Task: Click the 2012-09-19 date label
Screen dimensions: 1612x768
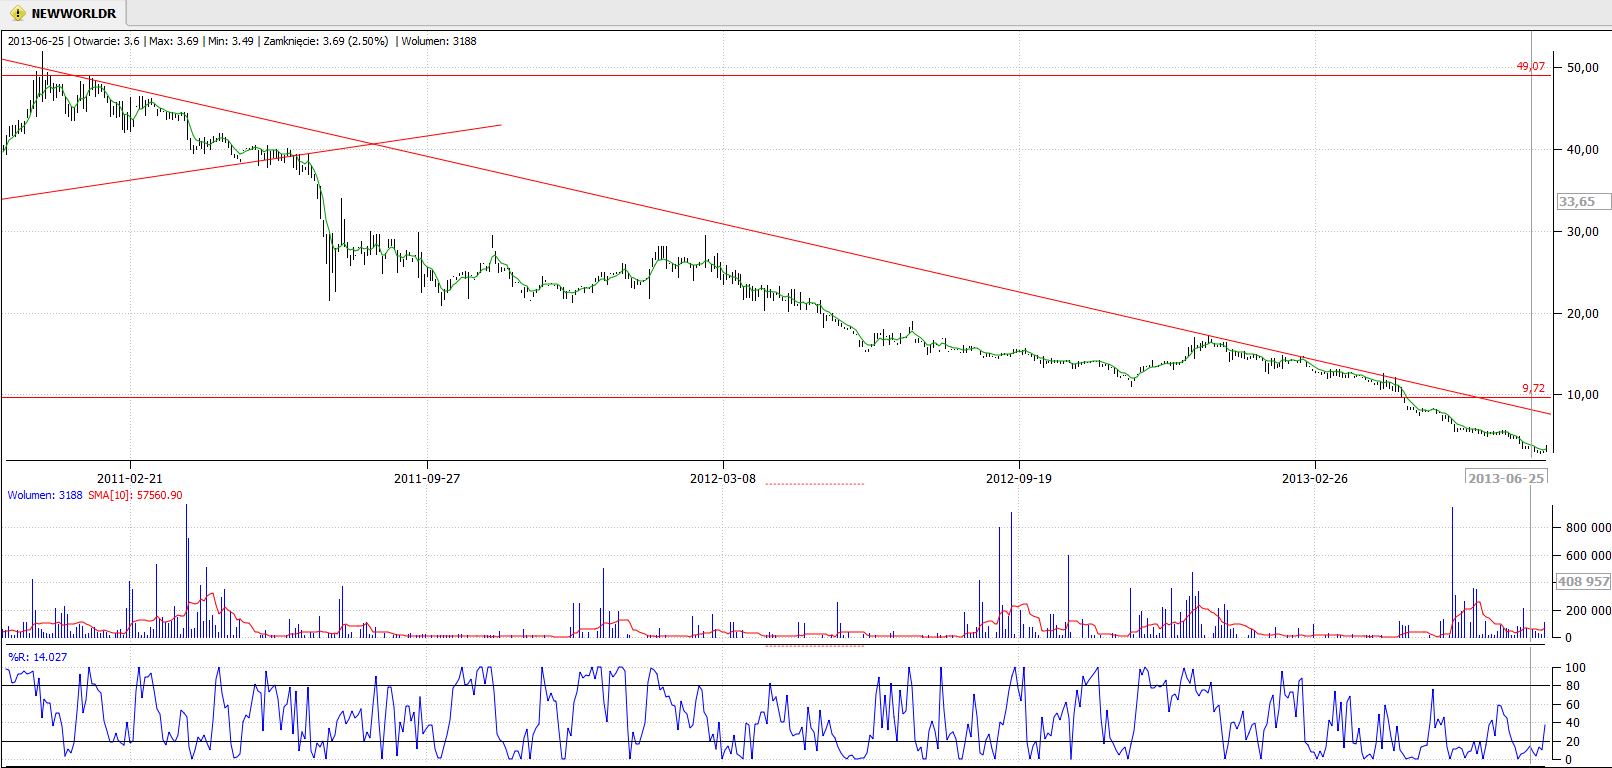Action: [1019, 478]
